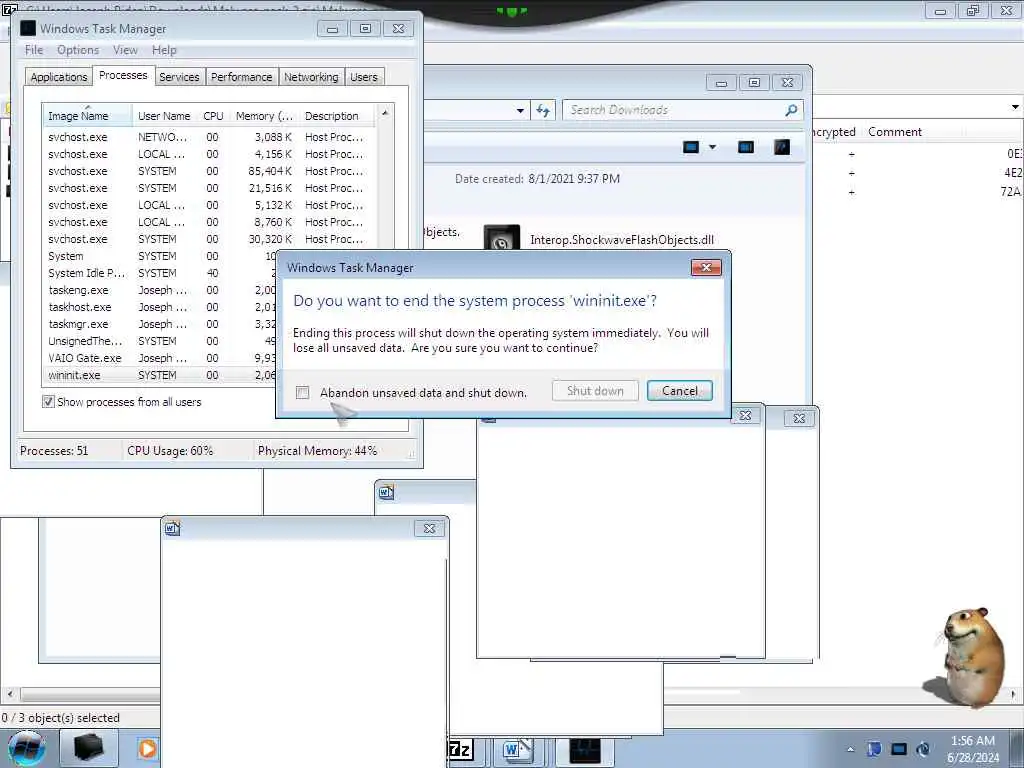Click the flag tray icon in system tray
1024x768 pixels.
874,749
